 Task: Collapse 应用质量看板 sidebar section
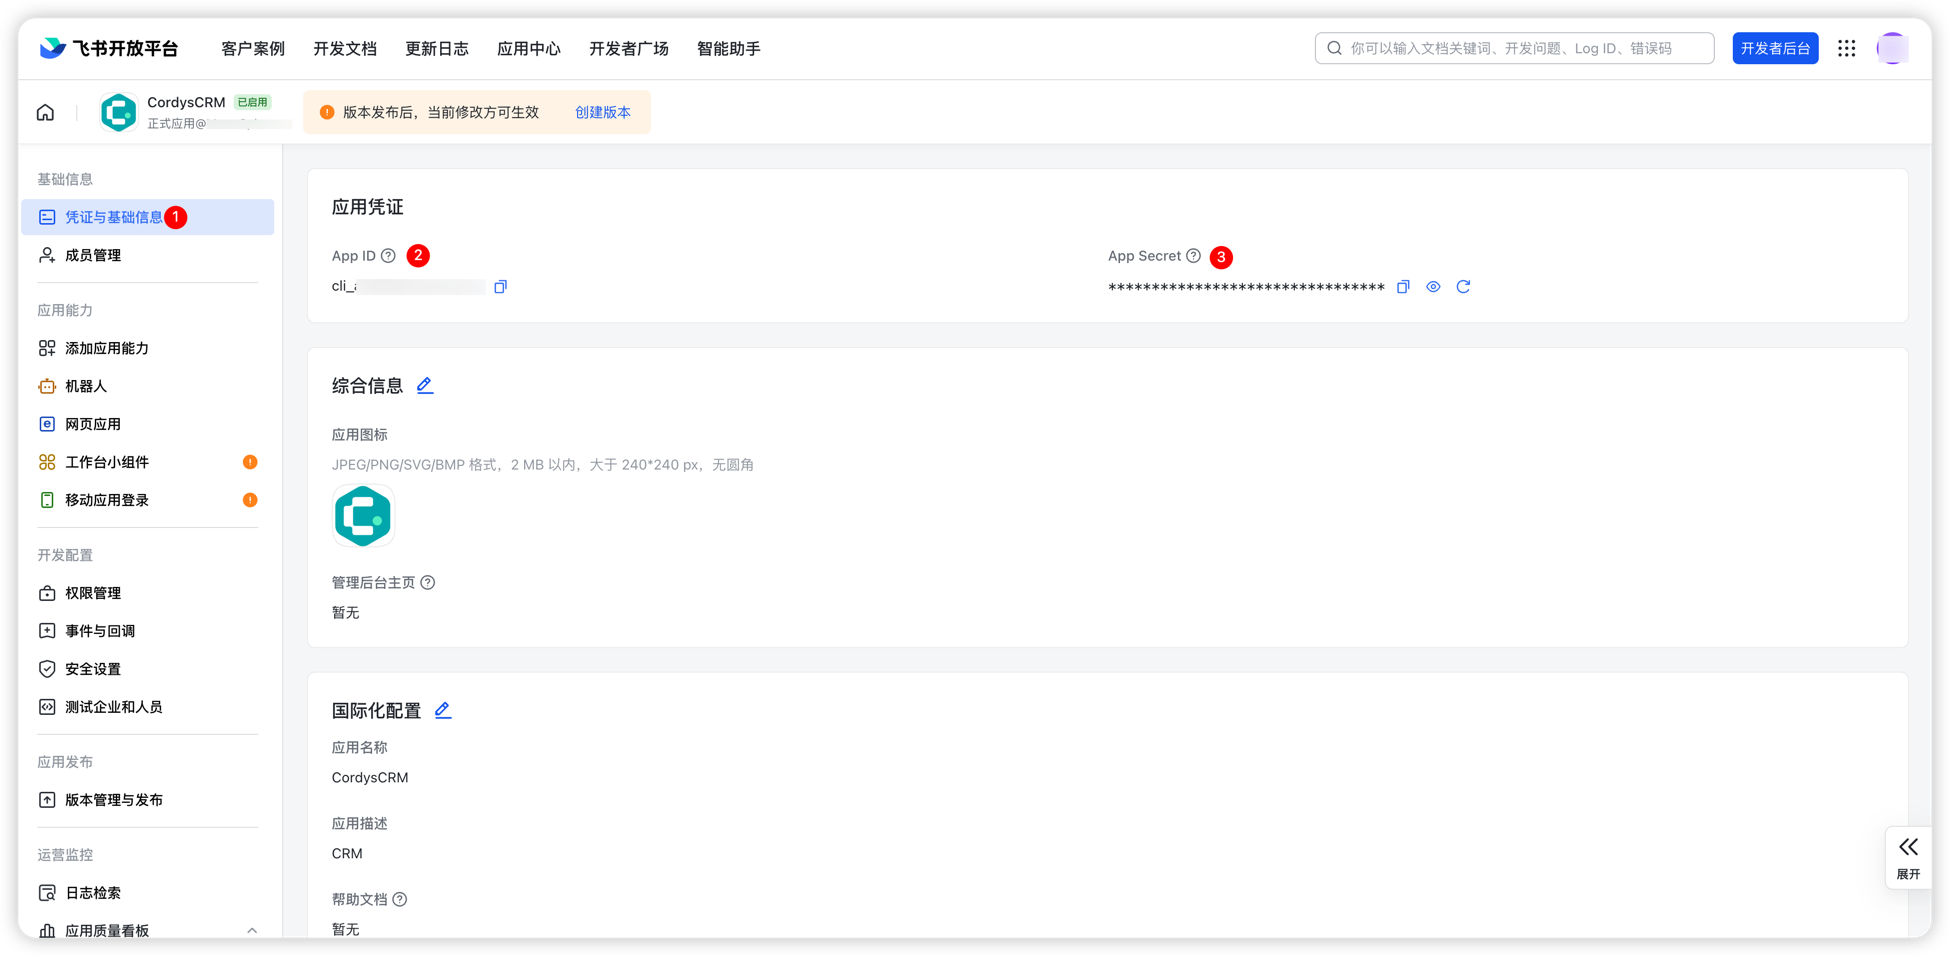[x=252, y=930]
